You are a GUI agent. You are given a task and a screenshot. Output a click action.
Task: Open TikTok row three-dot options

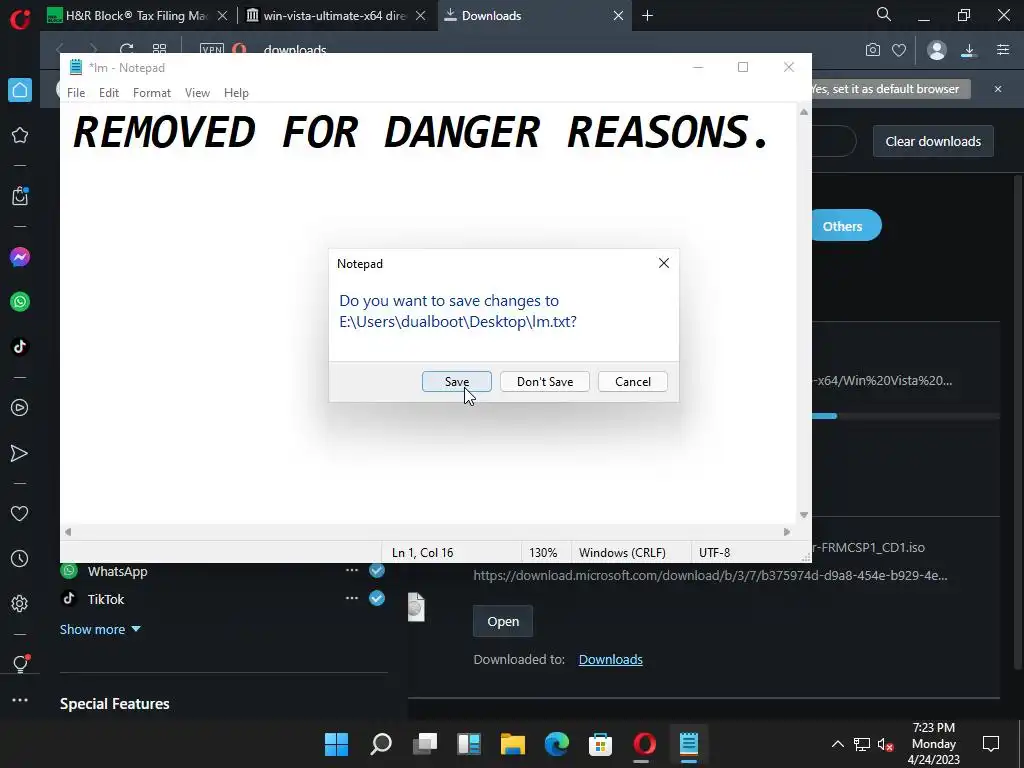tap(351, 598)
